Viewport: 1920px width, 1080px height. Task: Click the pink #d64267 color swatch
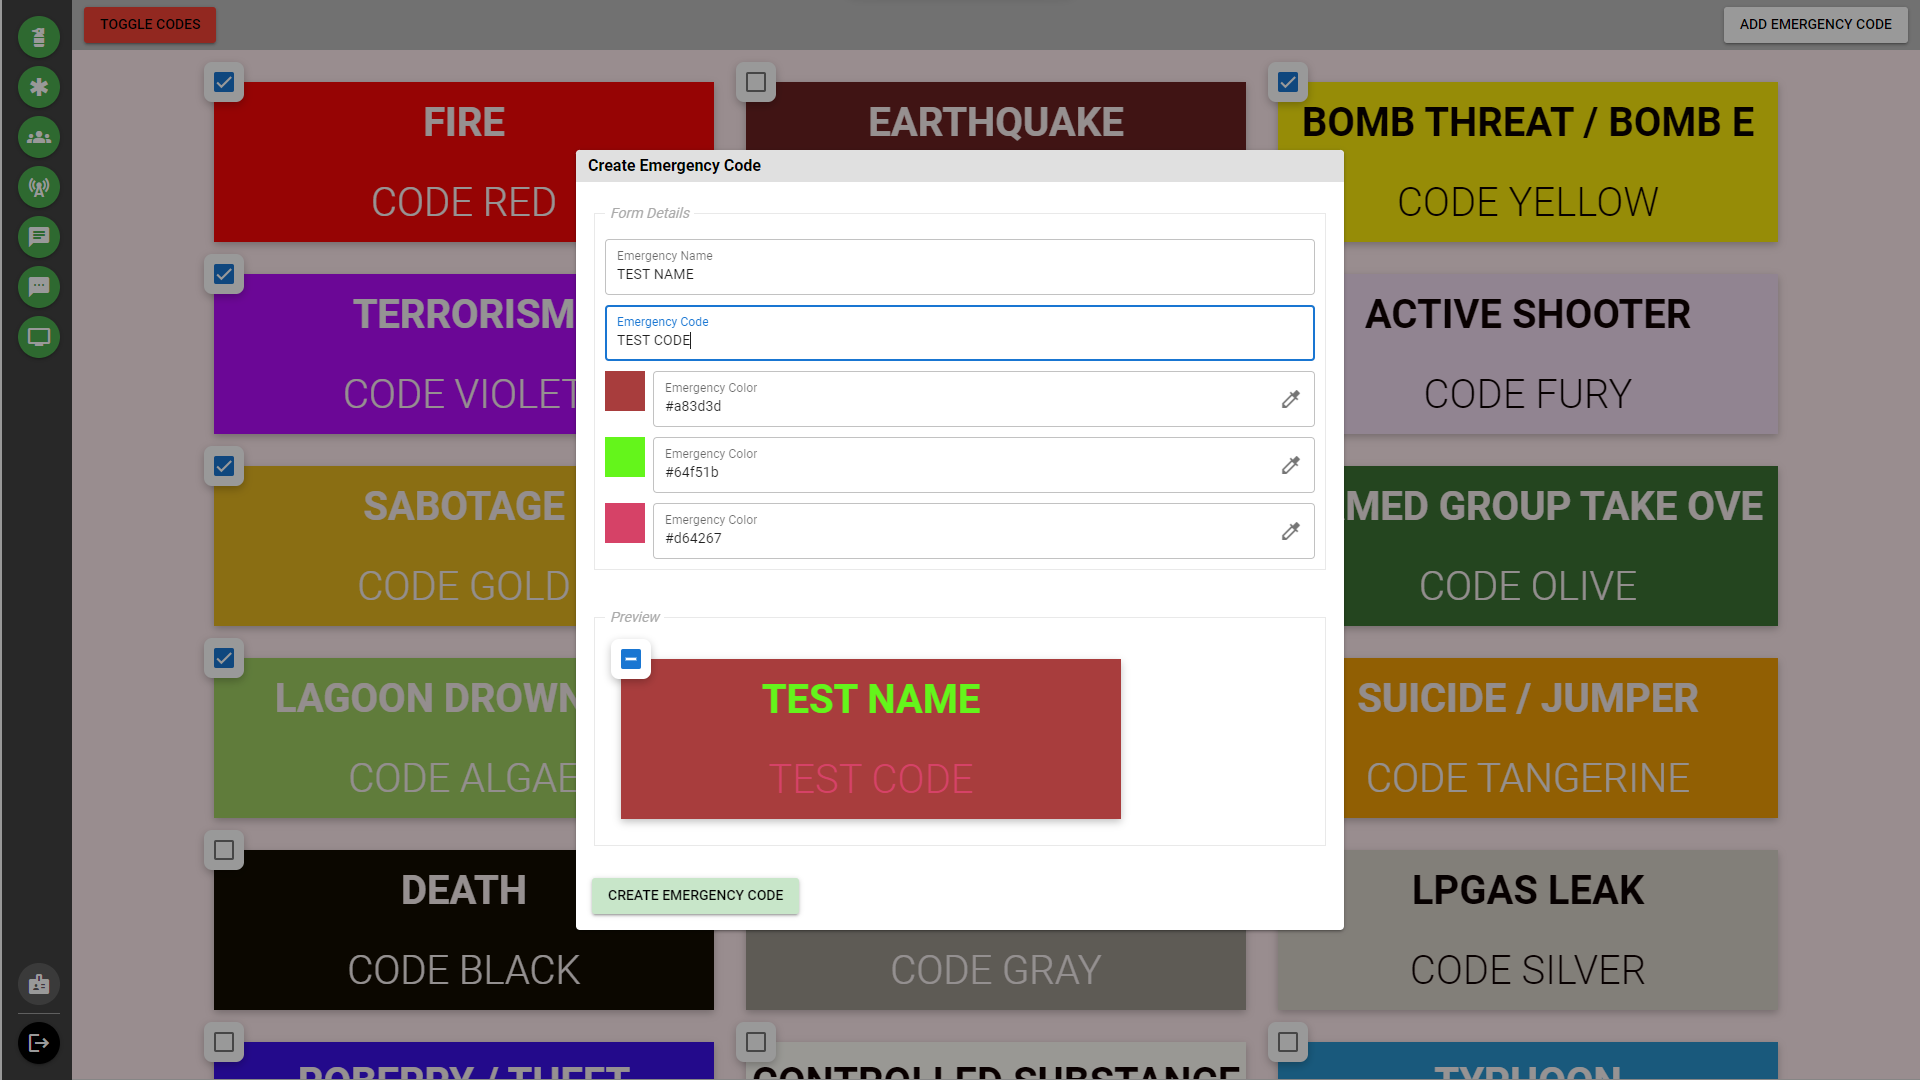pos(625,523)
